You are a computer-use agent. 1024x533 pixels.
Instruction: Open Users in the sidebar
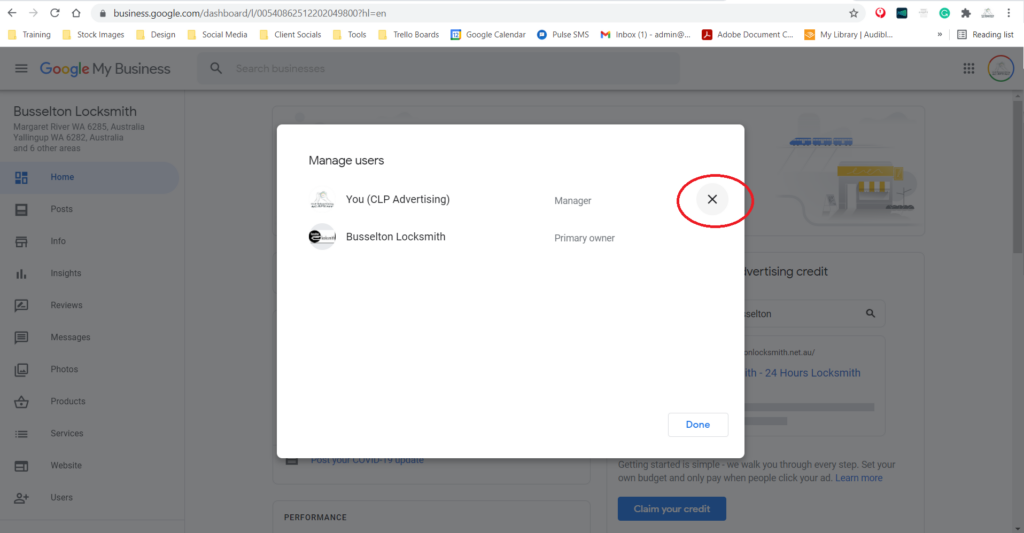89,497
